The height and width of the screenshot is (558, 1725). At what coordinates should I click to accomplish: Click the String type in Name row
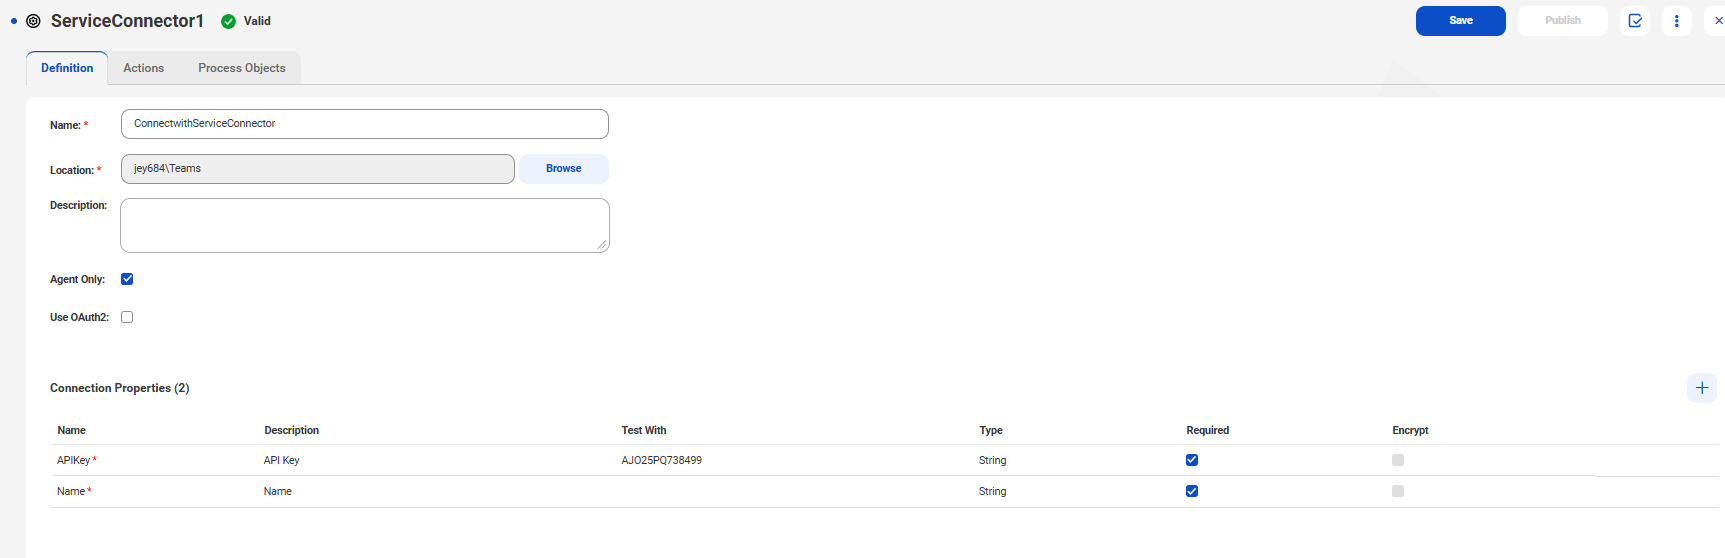993,491
